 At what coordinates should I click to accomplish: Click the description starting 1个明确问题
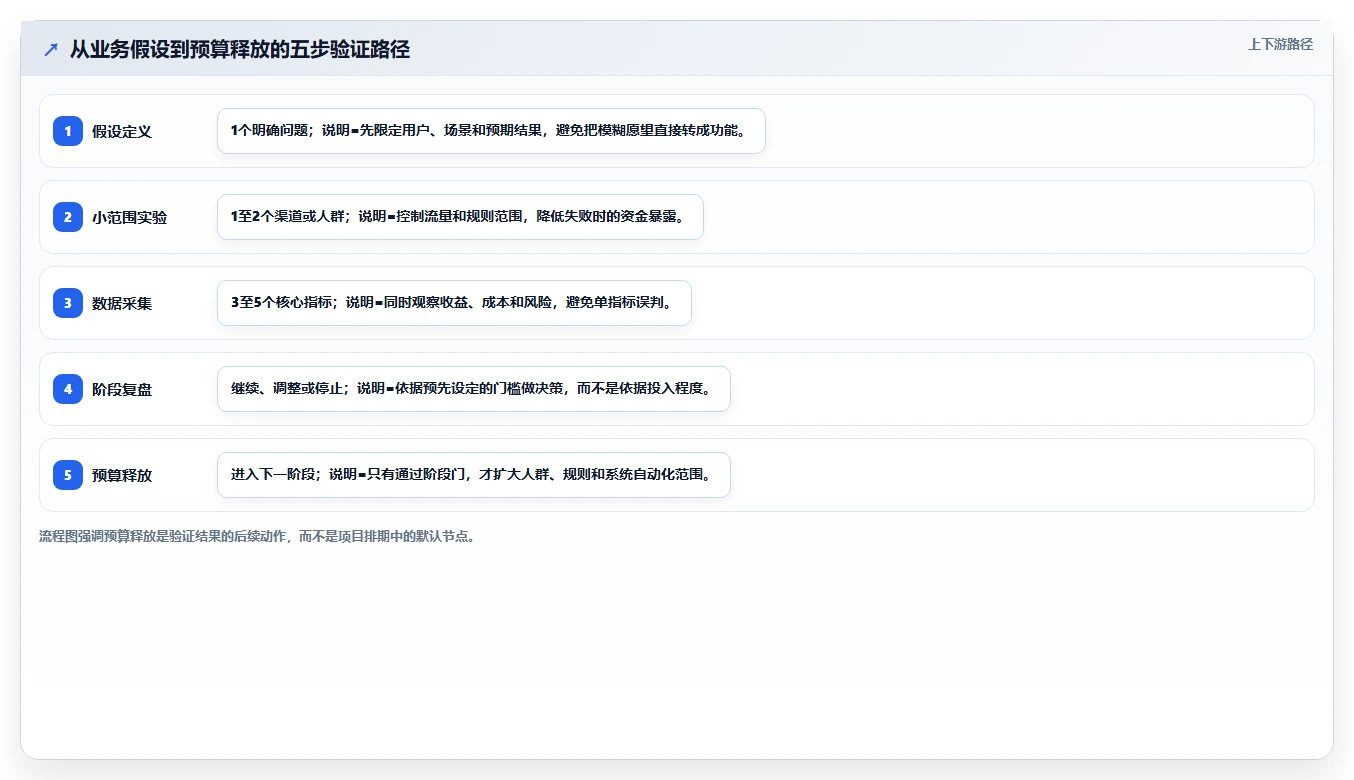point(491,131)
